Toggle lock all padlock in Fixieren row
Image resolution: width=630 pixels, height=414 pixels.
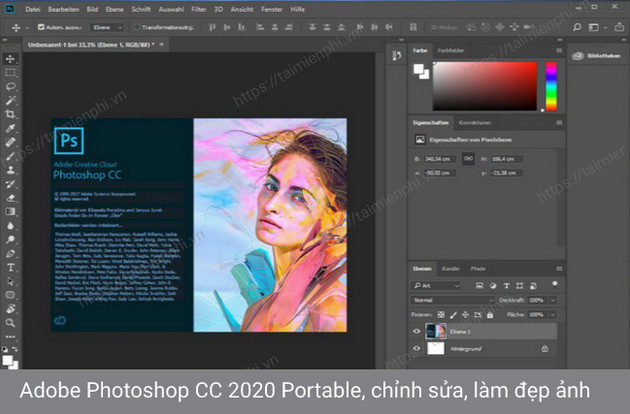pyautogui.click(x=490, y=315)
